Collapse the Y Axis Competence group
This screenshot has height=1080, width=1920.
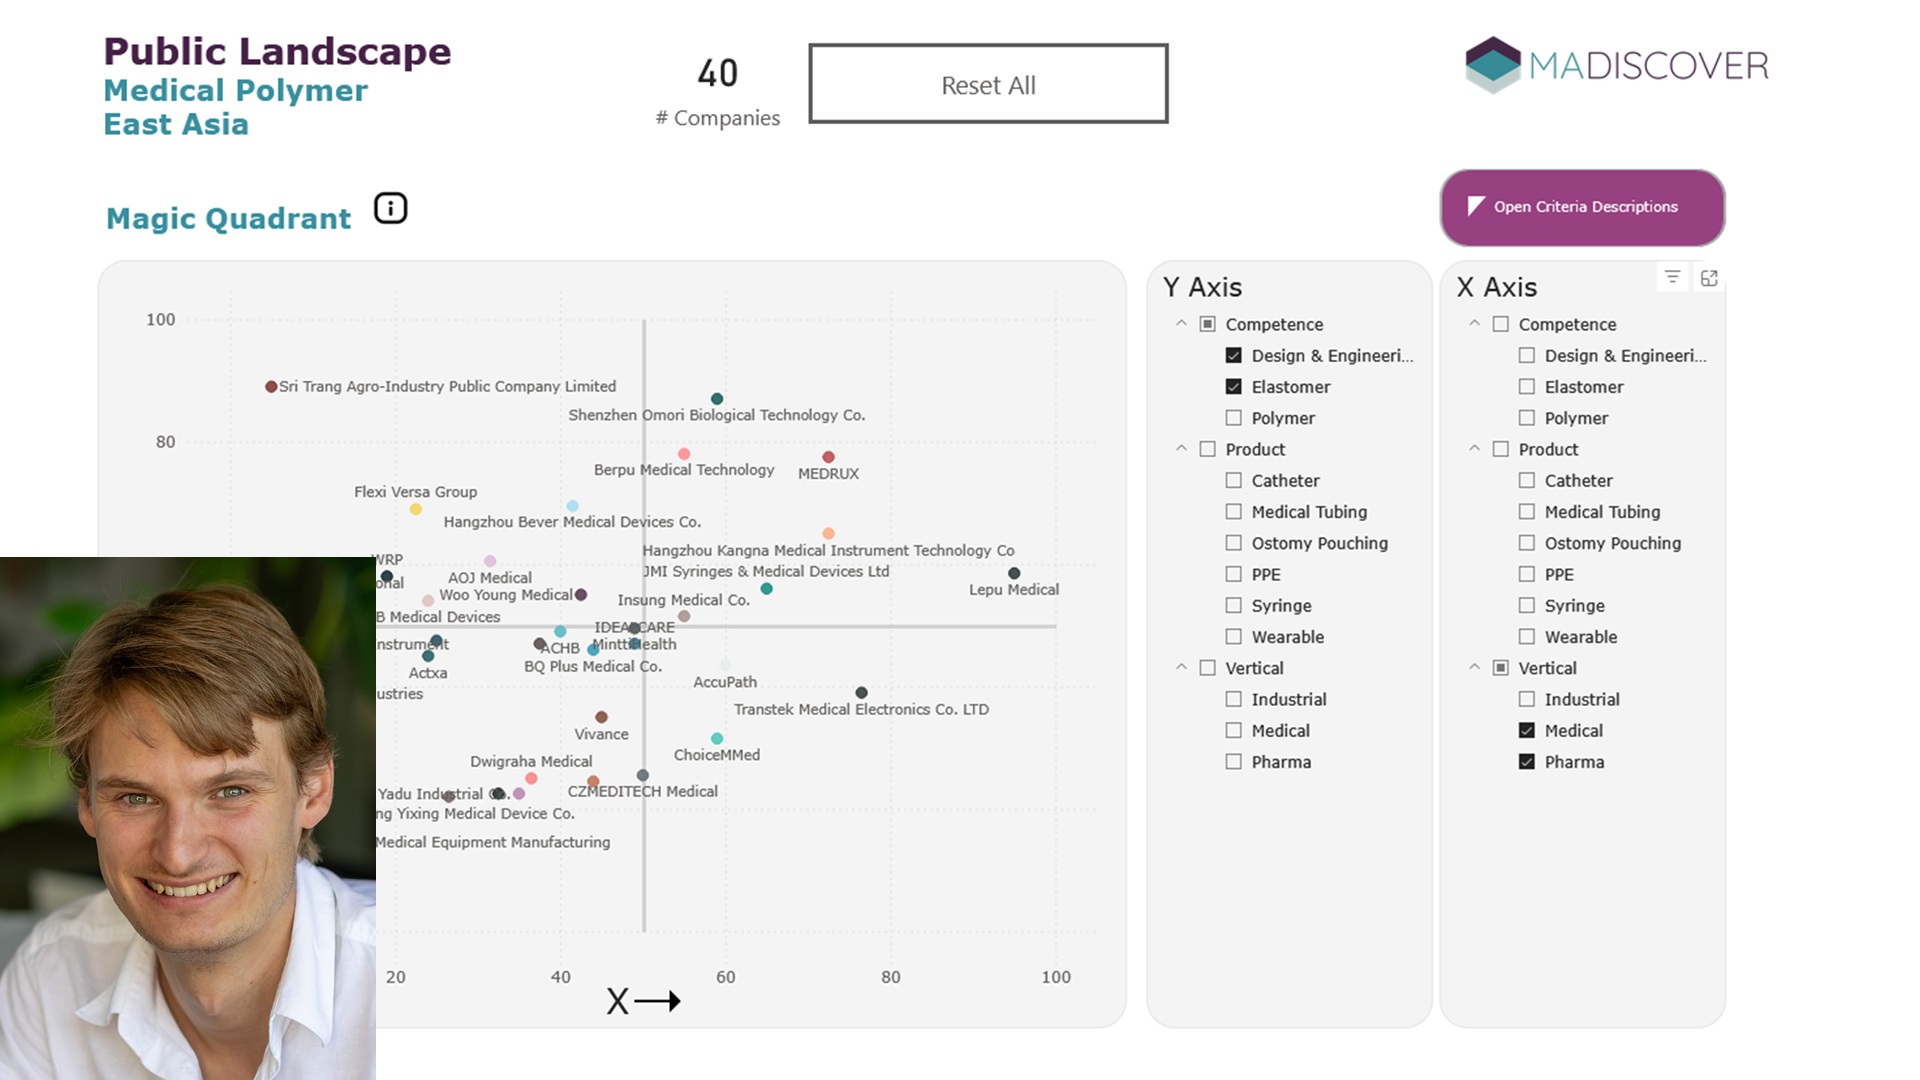[1181, 324]
